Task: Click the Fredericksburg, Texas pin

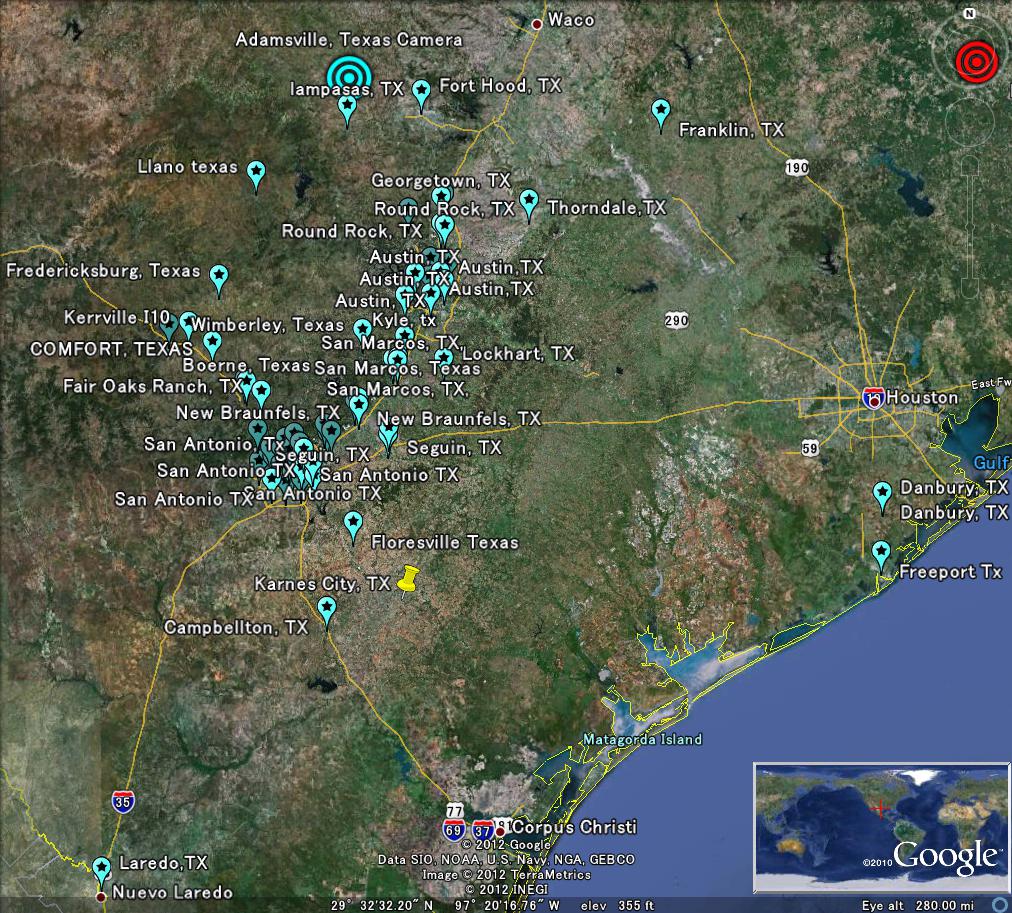Action: pyautogui.click(x=221, y=272)
